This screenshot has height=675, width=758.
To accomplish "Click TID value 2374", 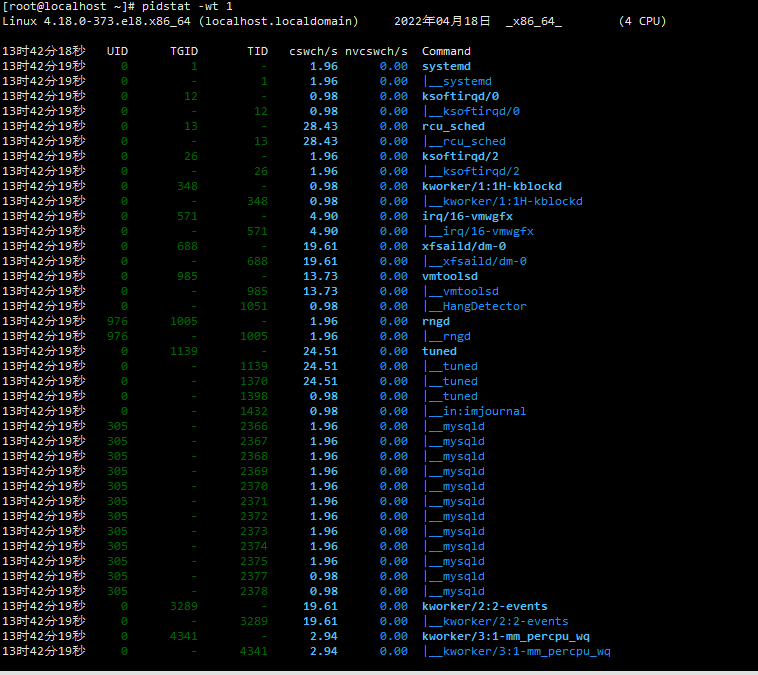I will point(254,546).
